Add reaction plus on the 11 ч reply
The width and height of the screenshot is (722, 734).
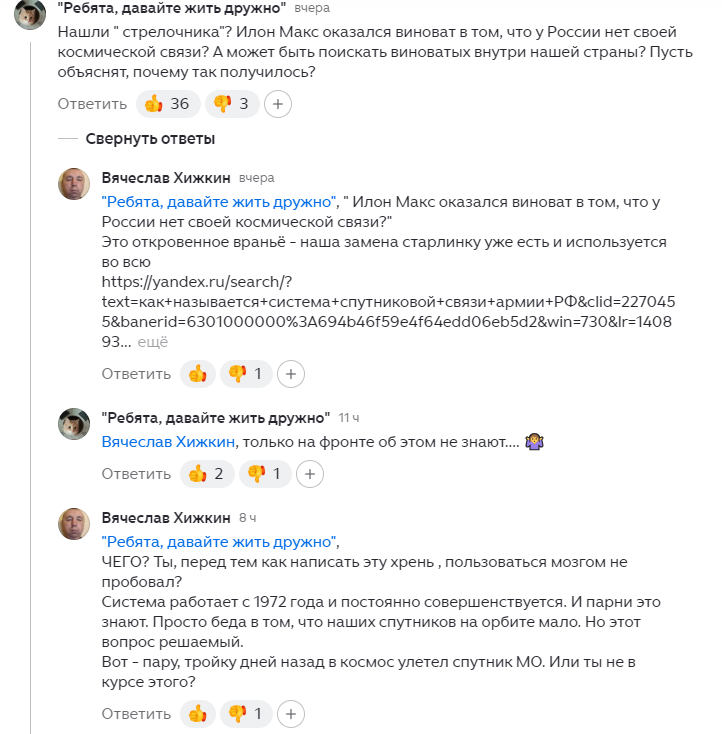click(x=309, y=474)
